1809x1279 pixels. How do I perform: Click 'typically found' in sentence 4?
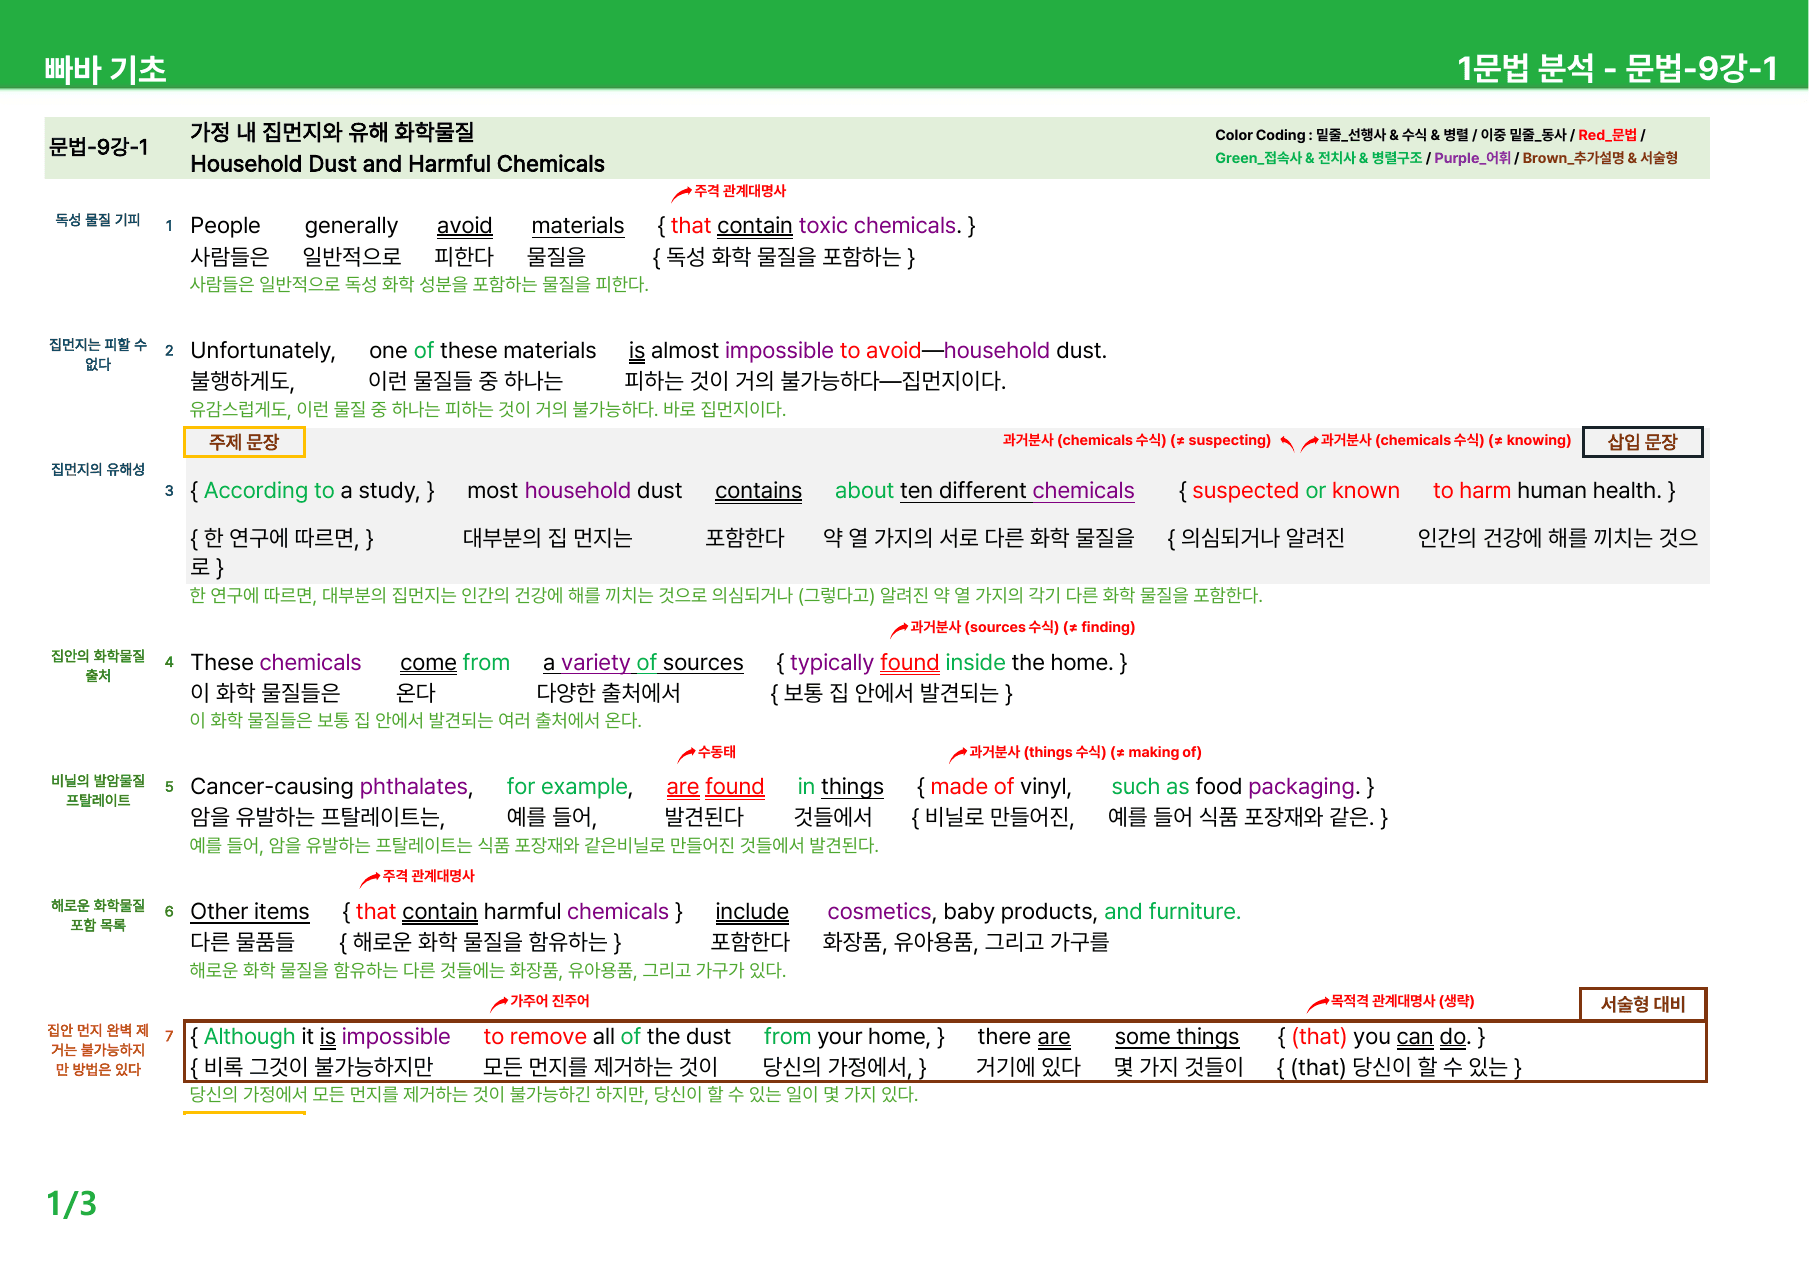(864, 663)
